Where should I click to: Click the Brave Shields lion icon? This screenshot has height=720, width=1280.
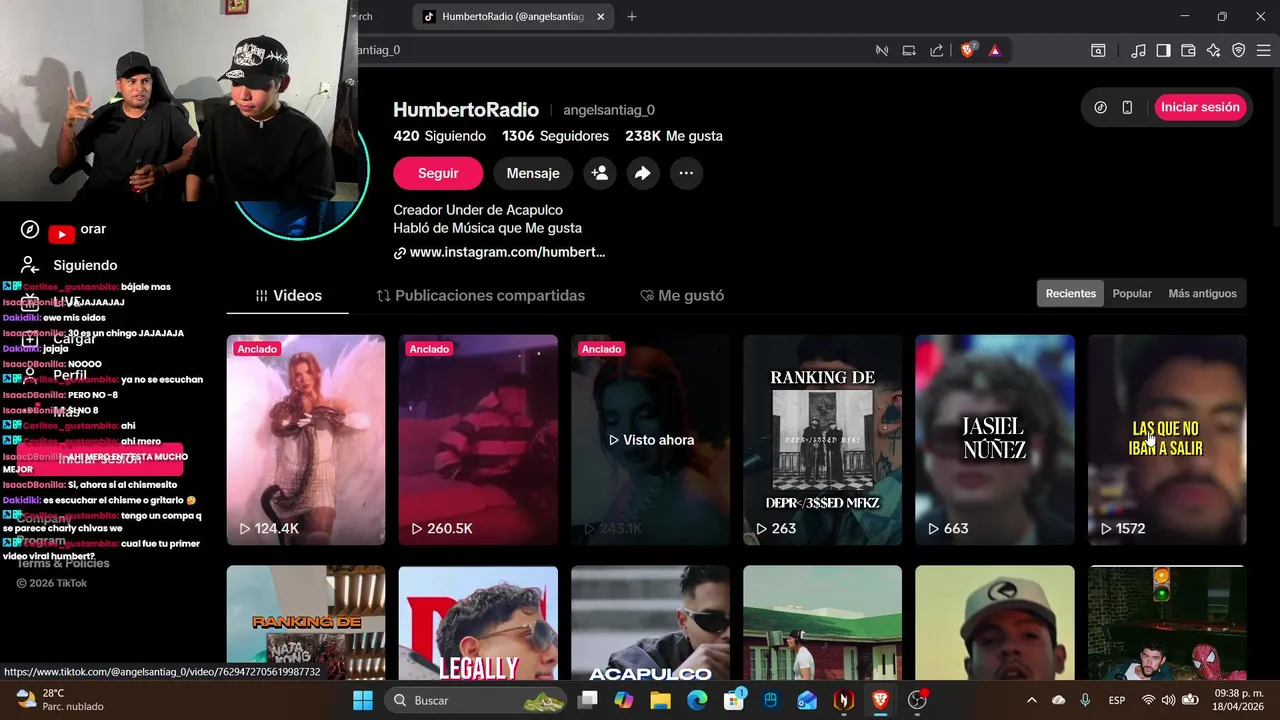pyautogui.click(x=967, y=50)
